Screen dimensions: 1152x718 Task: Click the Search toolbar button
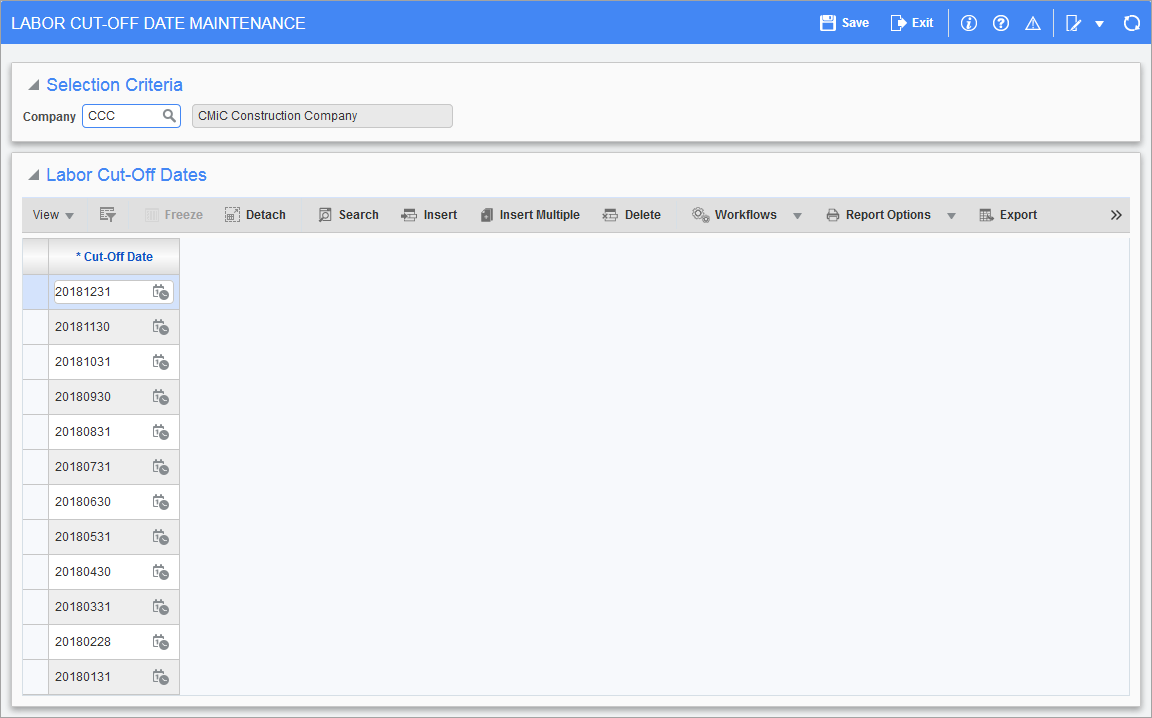(x=348, y=215)
